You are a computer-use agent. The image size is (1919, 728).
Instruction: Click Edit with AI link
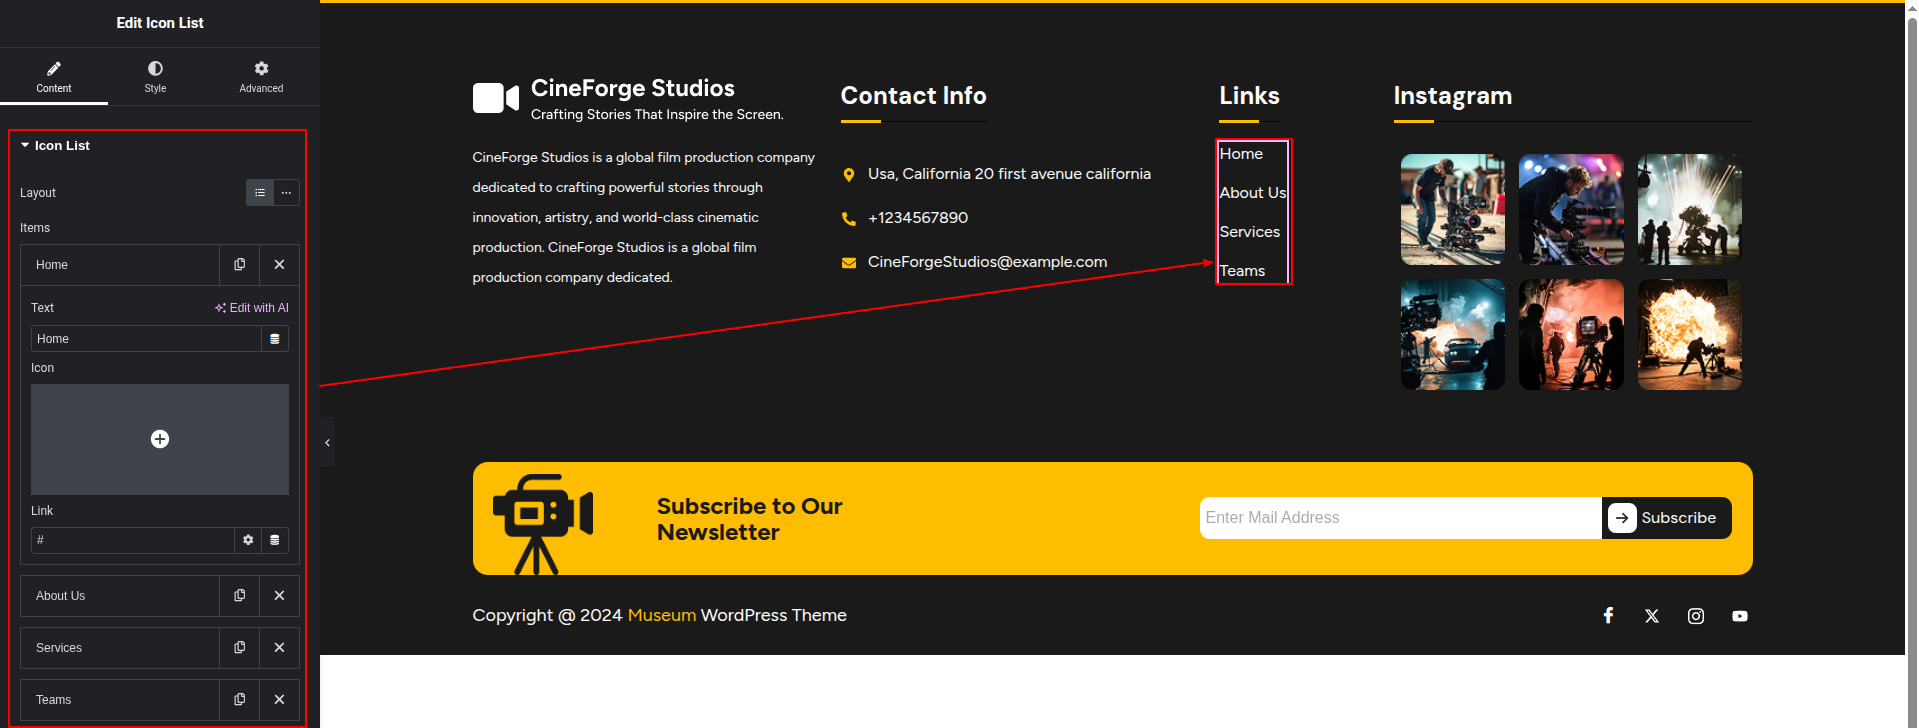pyautogui.click(x=252, y=308)
